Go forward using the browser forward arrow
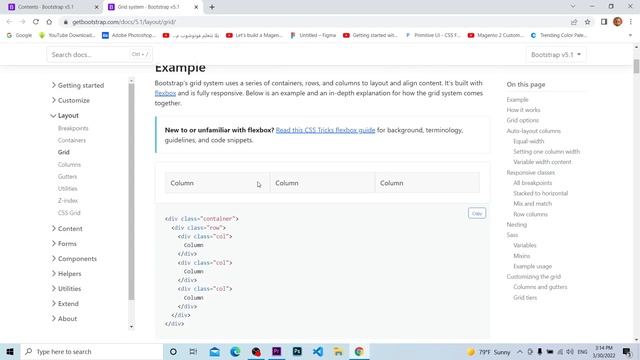 (x=22, y=22)
